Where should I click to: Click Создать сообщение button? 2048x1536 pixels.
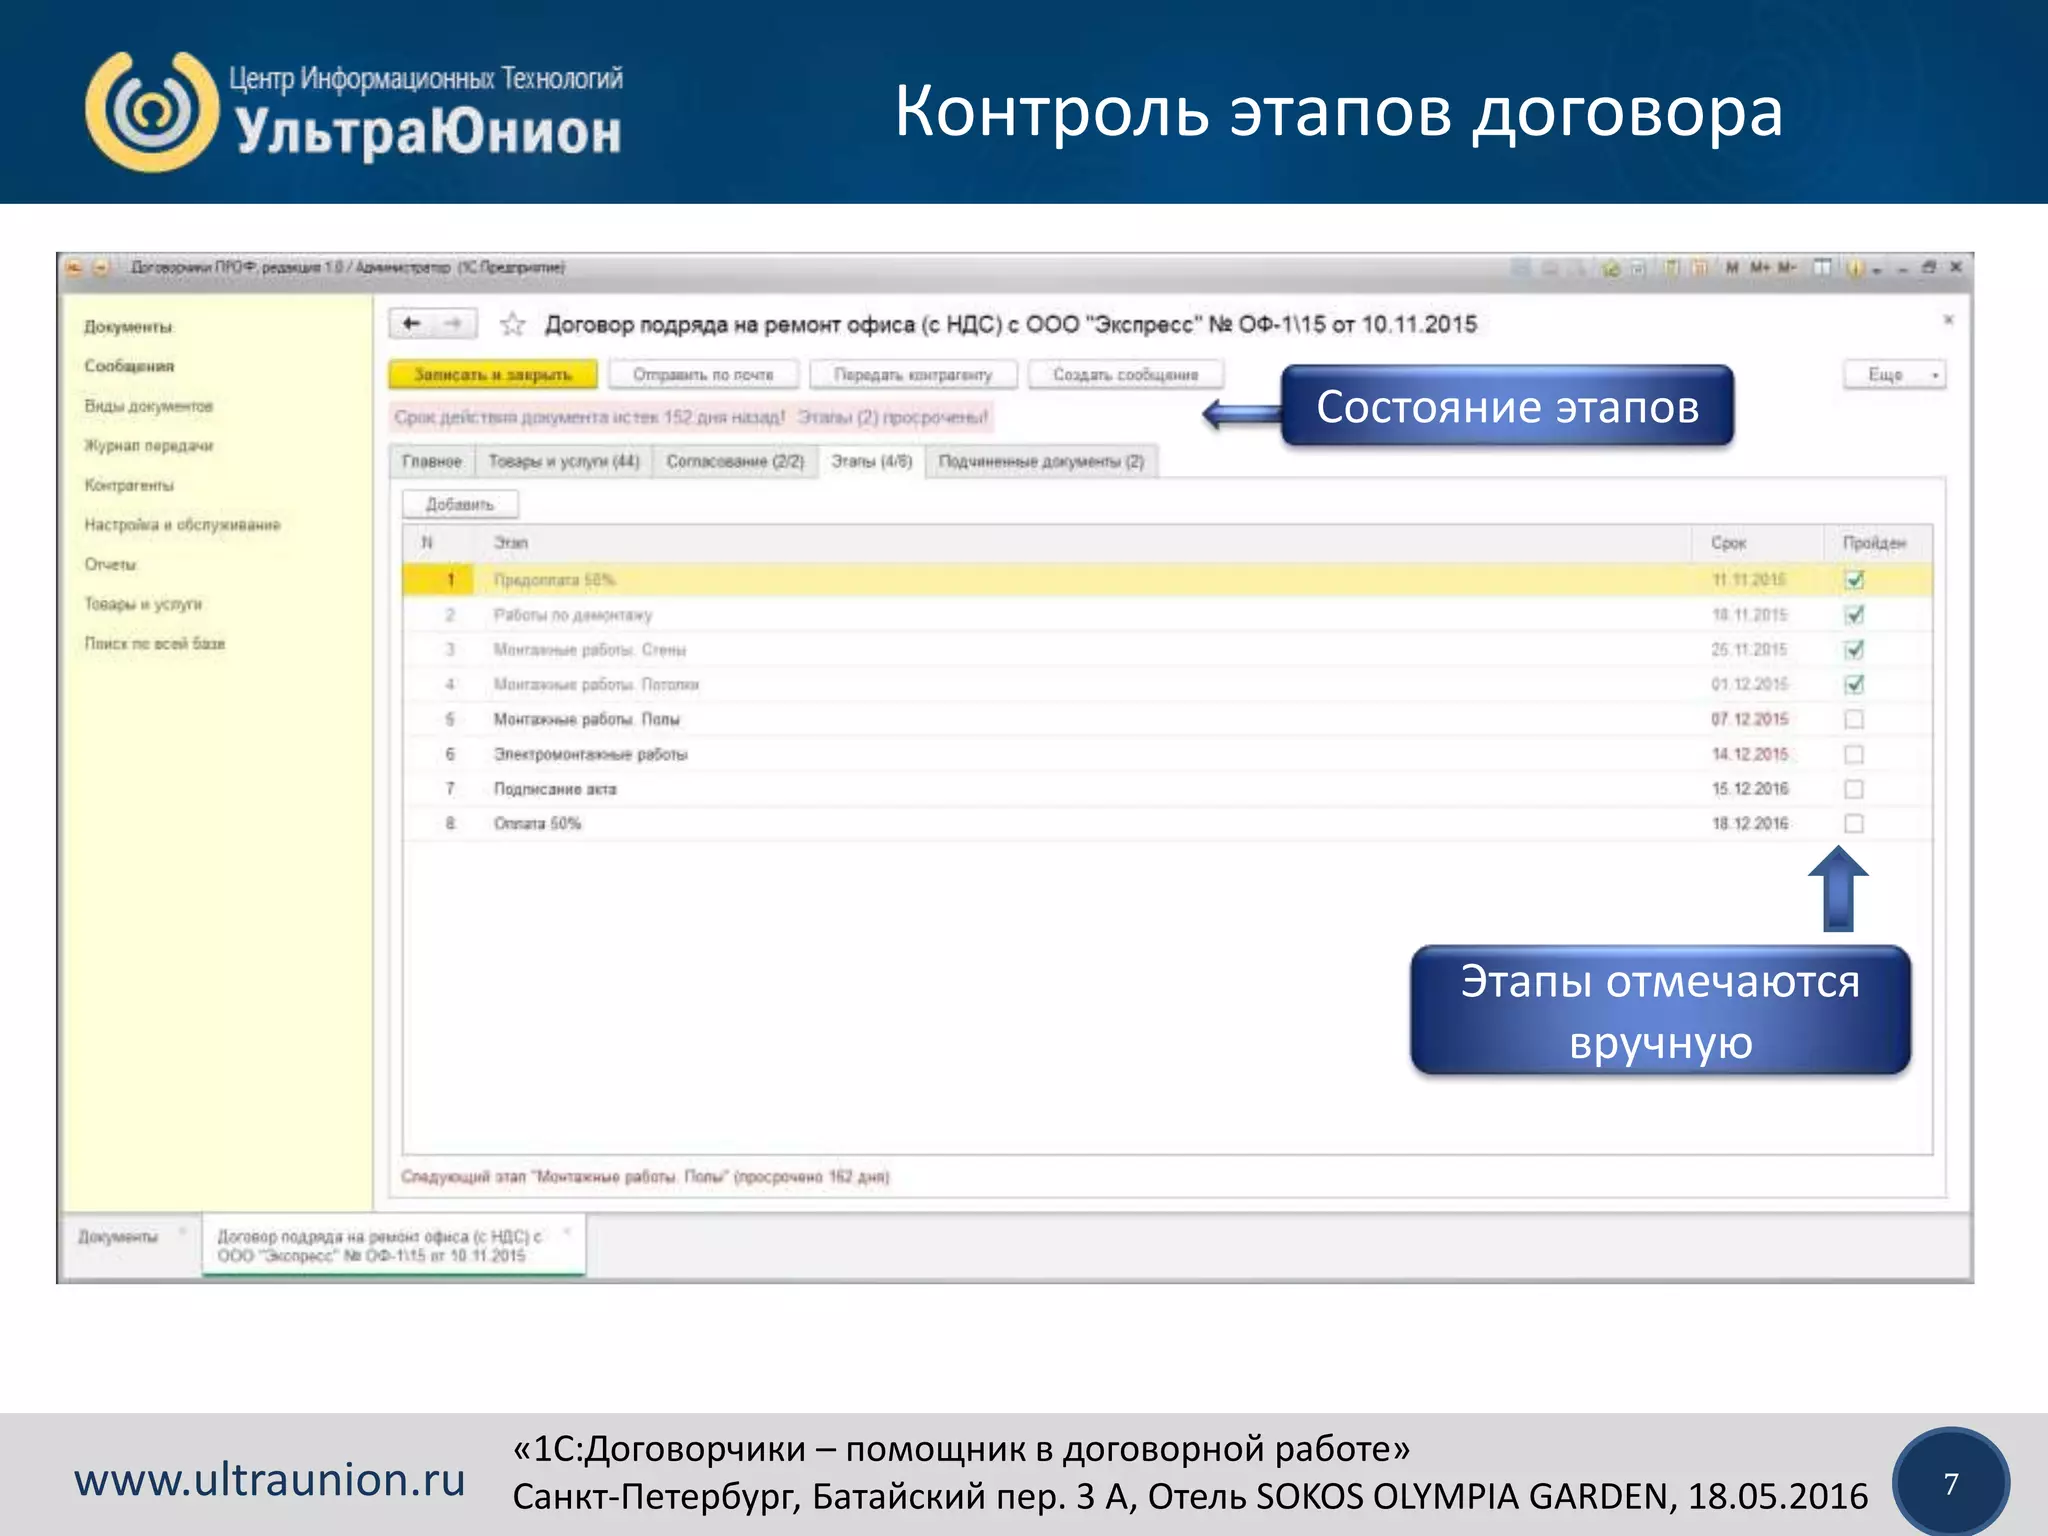(x=1125, y=374)
